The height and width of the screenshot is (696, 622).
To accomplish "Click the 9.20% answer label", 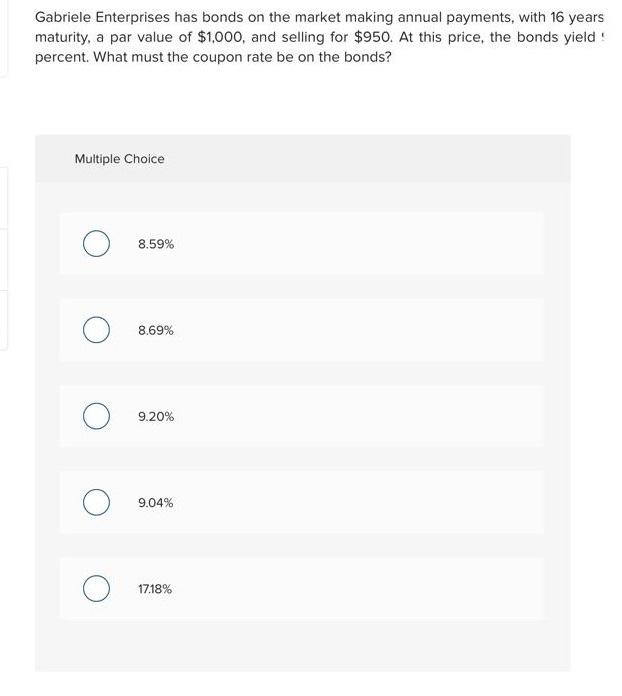I will [x=156, y=416].
